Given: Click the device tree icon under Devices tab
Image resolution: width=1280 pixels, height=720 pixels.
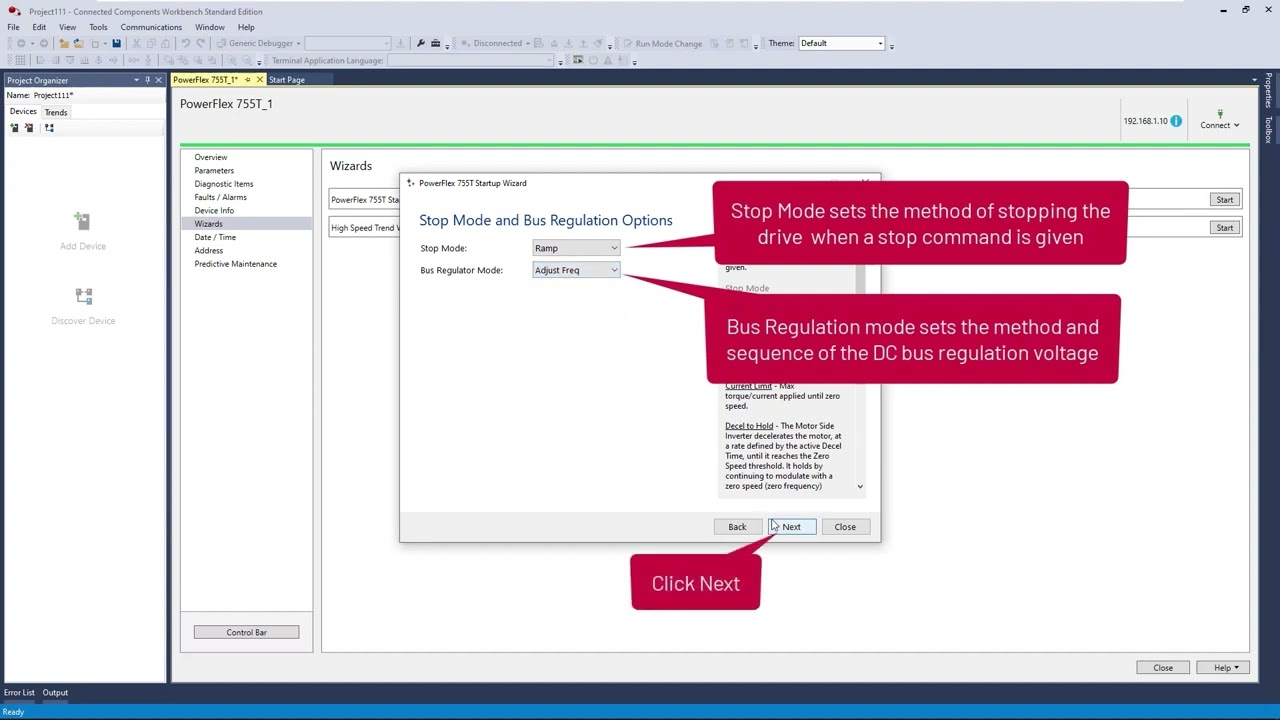Looking at the screenshot, I should (49, 128).
